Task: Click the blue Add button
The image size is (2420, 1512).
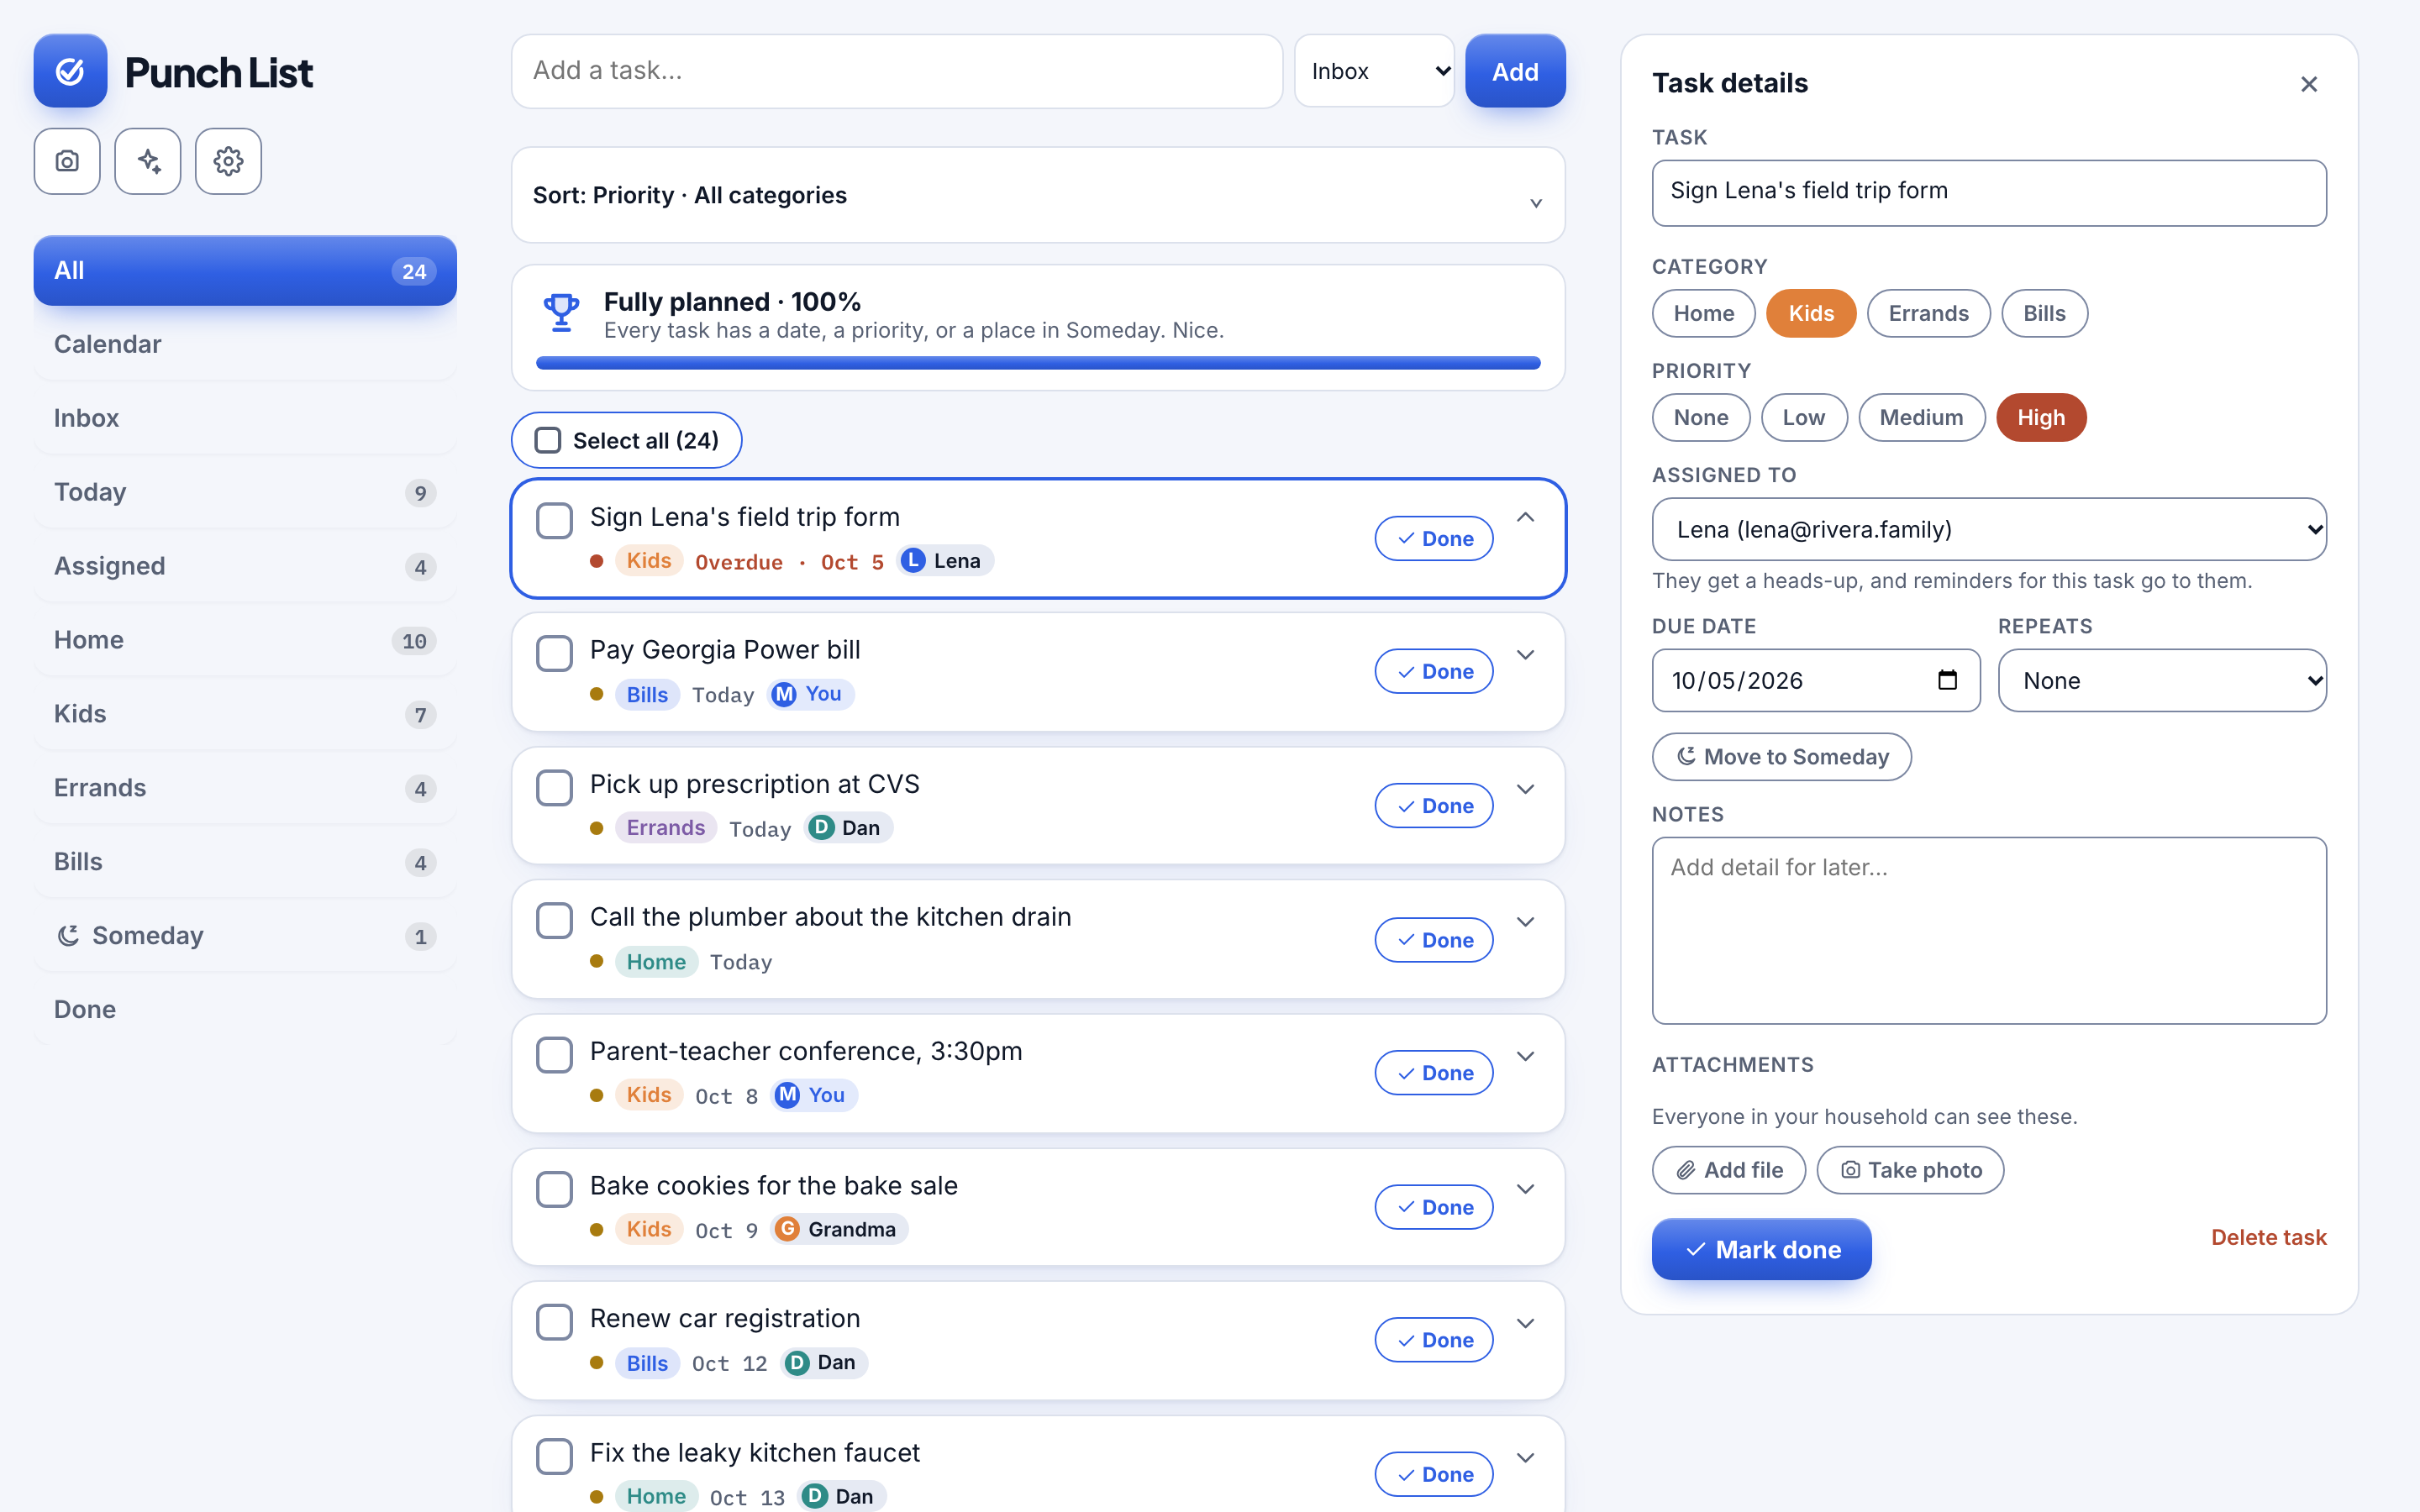Action: click(1515, 71)
